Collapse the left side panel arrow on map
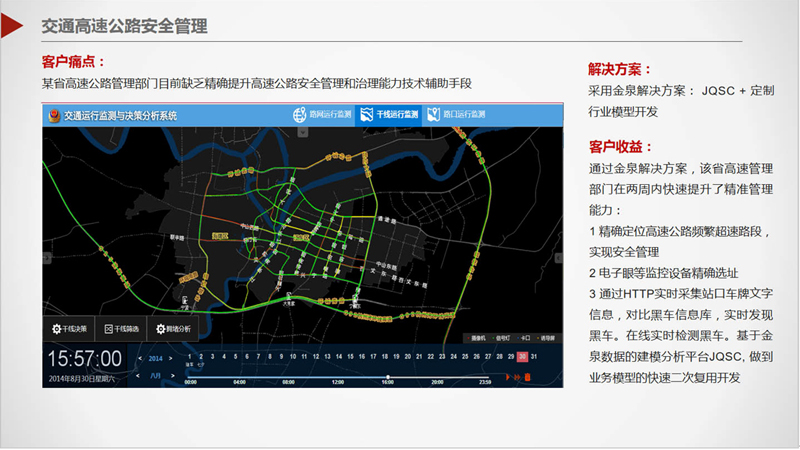Image resolution: width=800 pixels, height=450 pixels. coord(46,258)
